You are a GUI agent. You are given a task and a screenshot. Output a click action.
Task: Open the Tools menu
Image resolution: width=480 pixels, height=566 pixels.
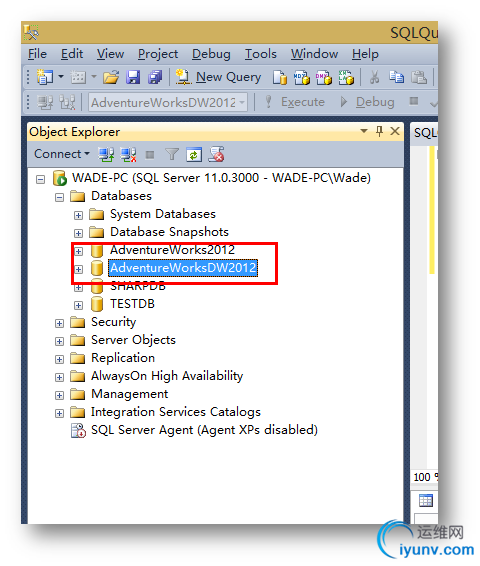(x=261, y=54)
